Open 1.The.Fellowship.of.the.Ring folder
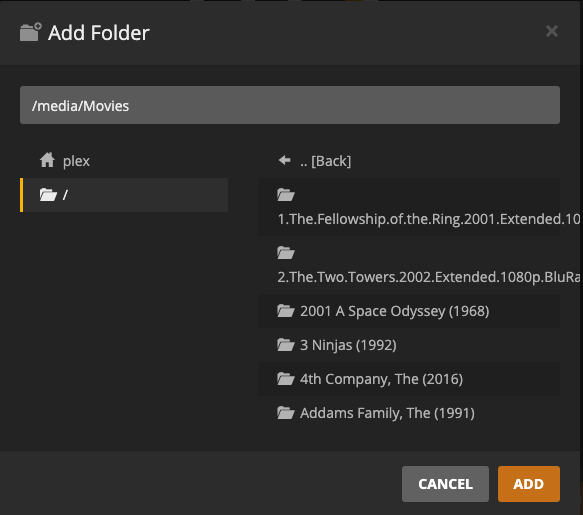Viewport: 583px width, 515px height. tap(409, 207)
